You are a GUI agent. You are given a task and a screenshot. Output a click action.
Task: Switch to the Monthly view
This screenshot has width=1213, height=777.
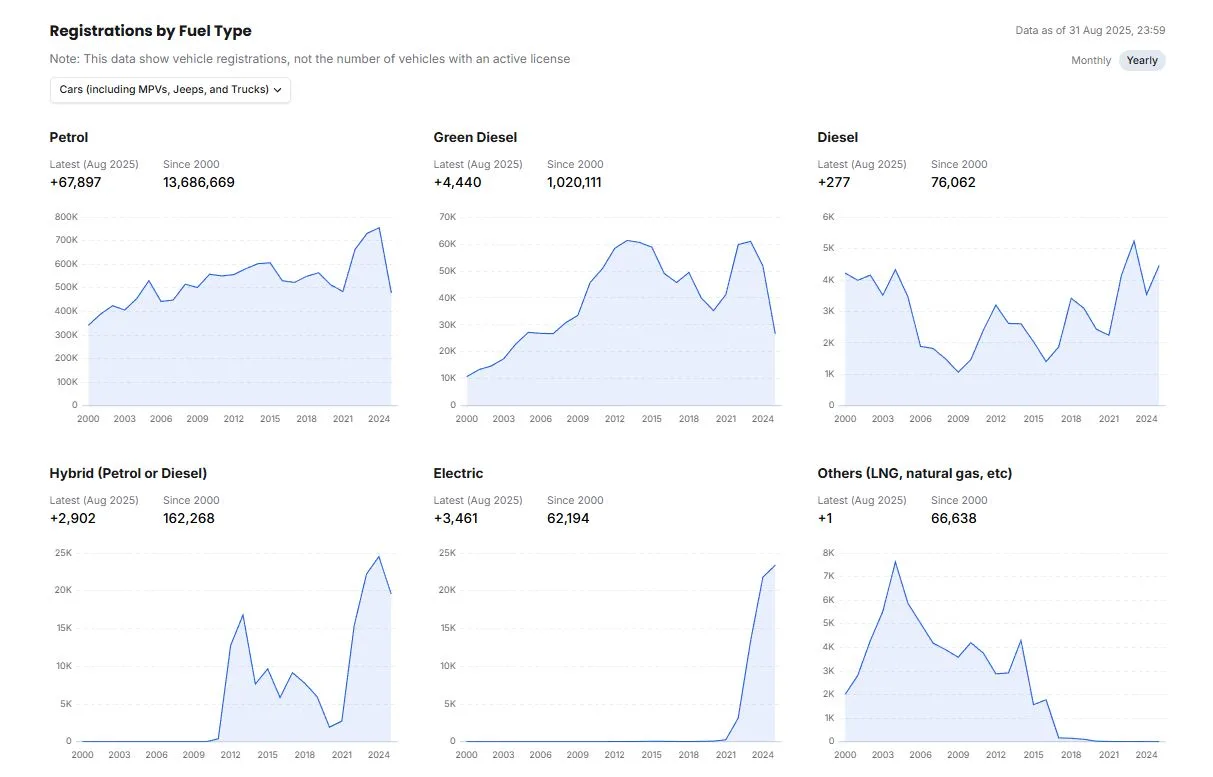pos(1091,61)
